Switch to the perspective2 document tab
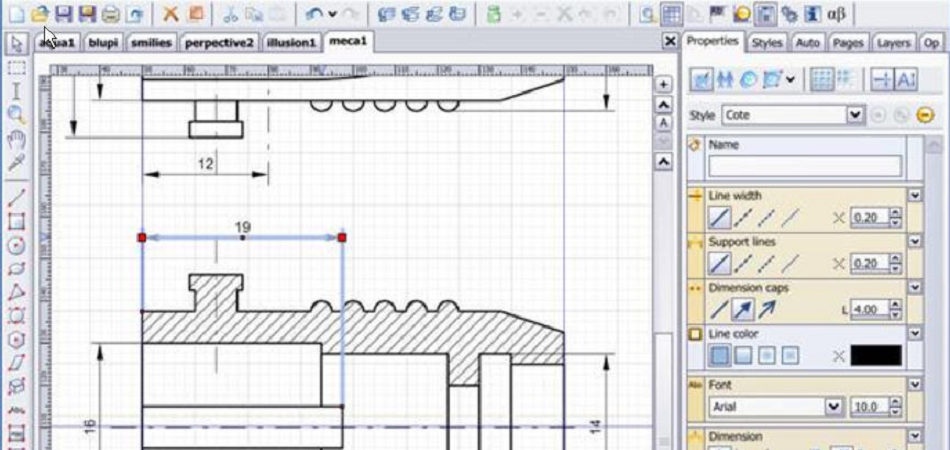 pyautogui.click(x=219, y=43)
